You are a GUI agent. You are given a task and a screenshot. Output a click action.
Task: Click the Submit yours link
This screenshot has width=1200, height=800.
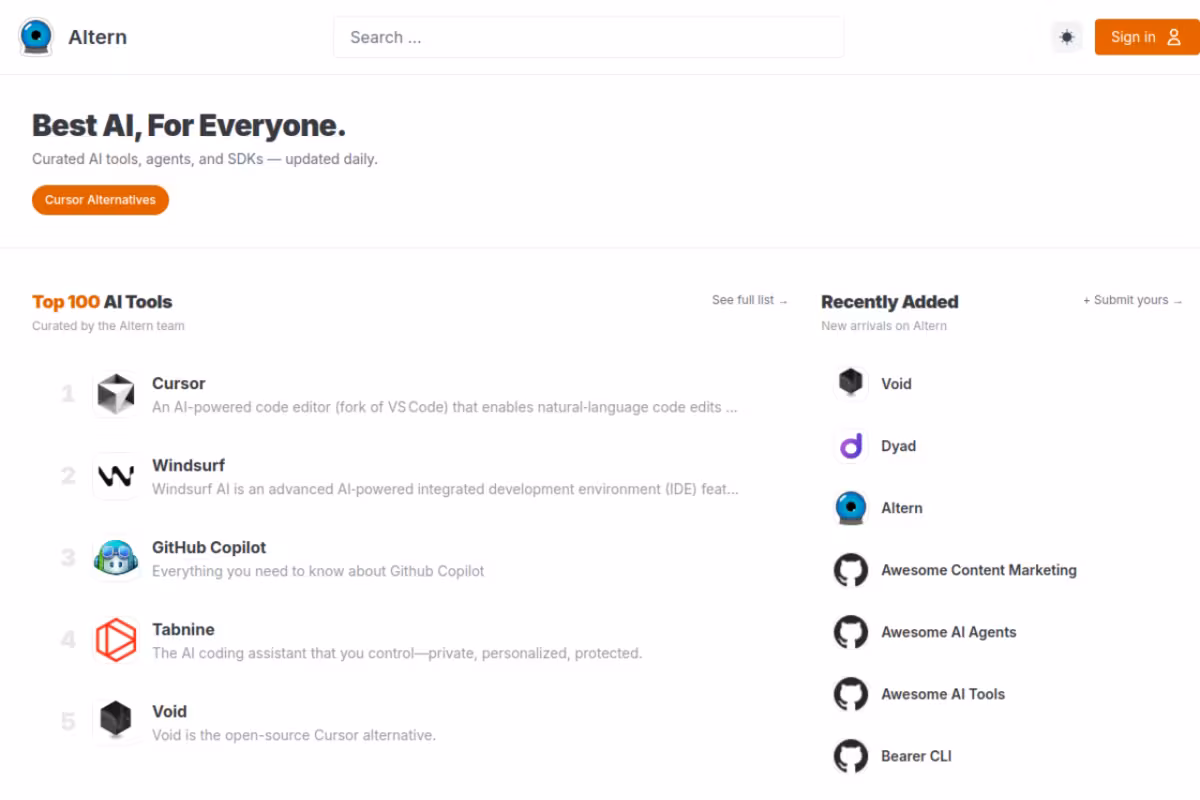pos(1133,300)
